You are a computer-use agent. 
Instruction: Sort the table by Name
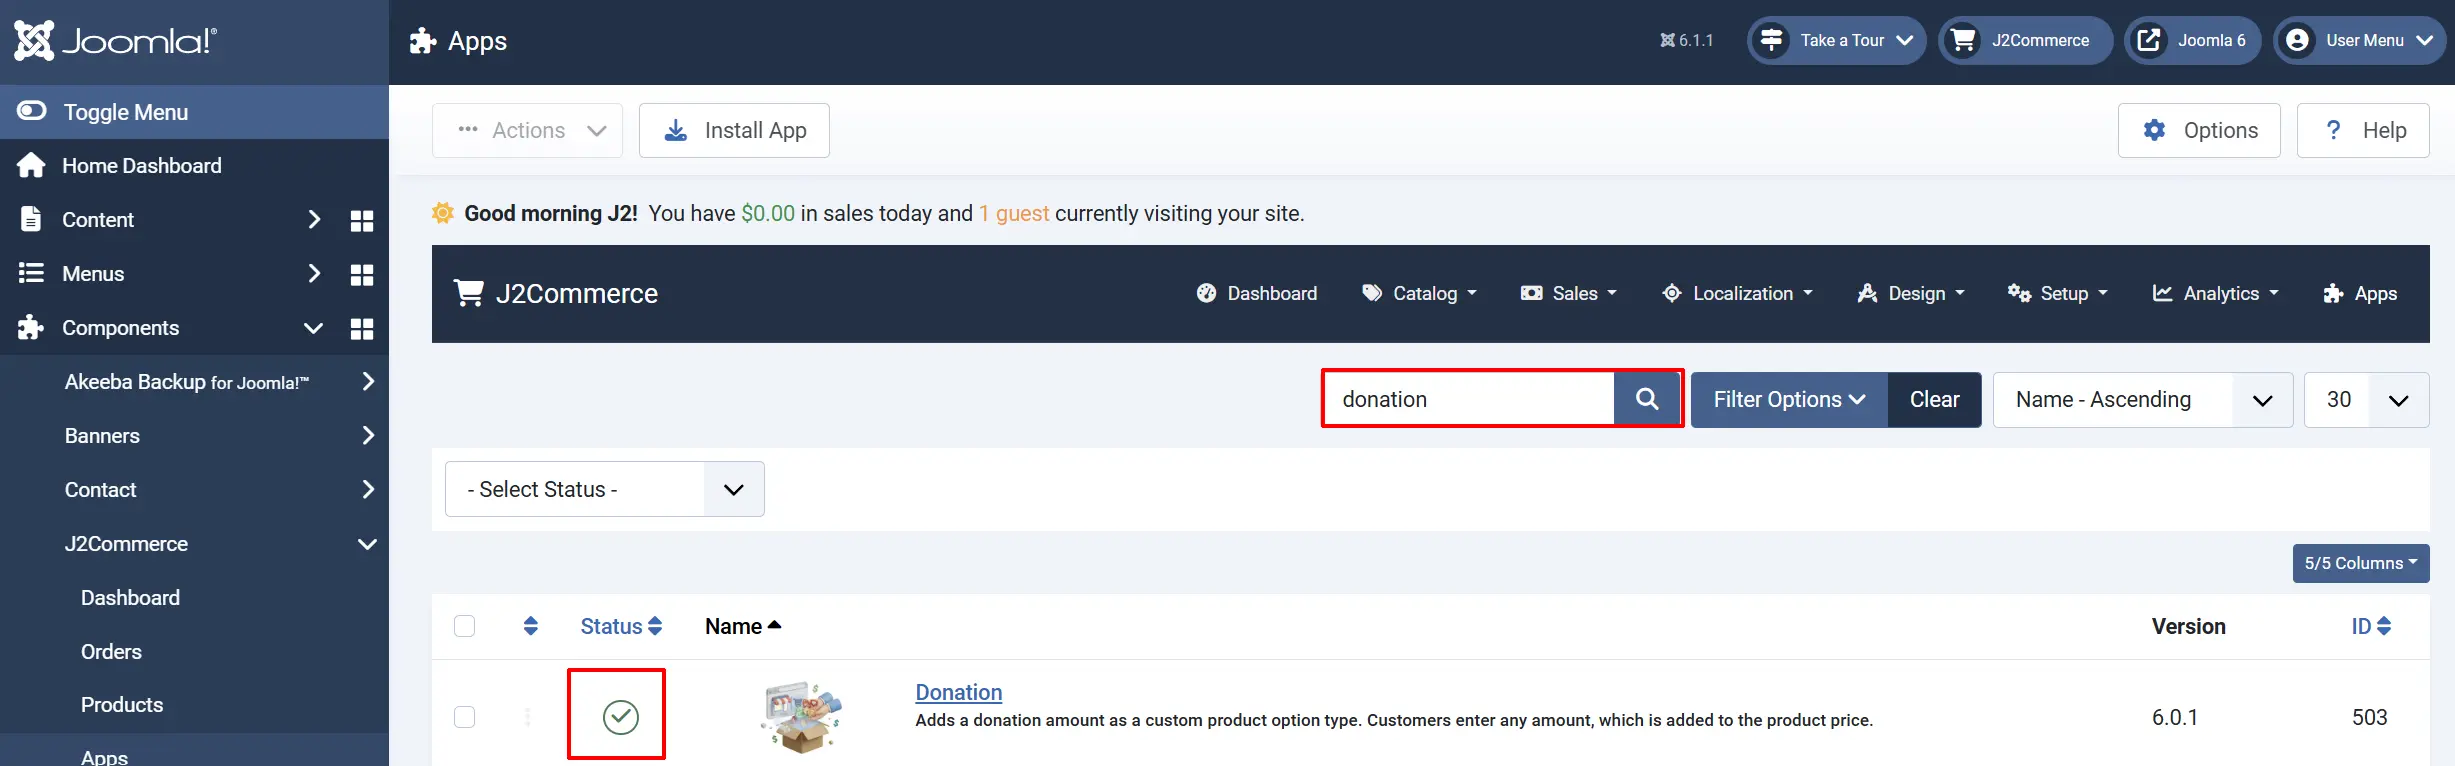pyautogui.click(x=743, y=626)
